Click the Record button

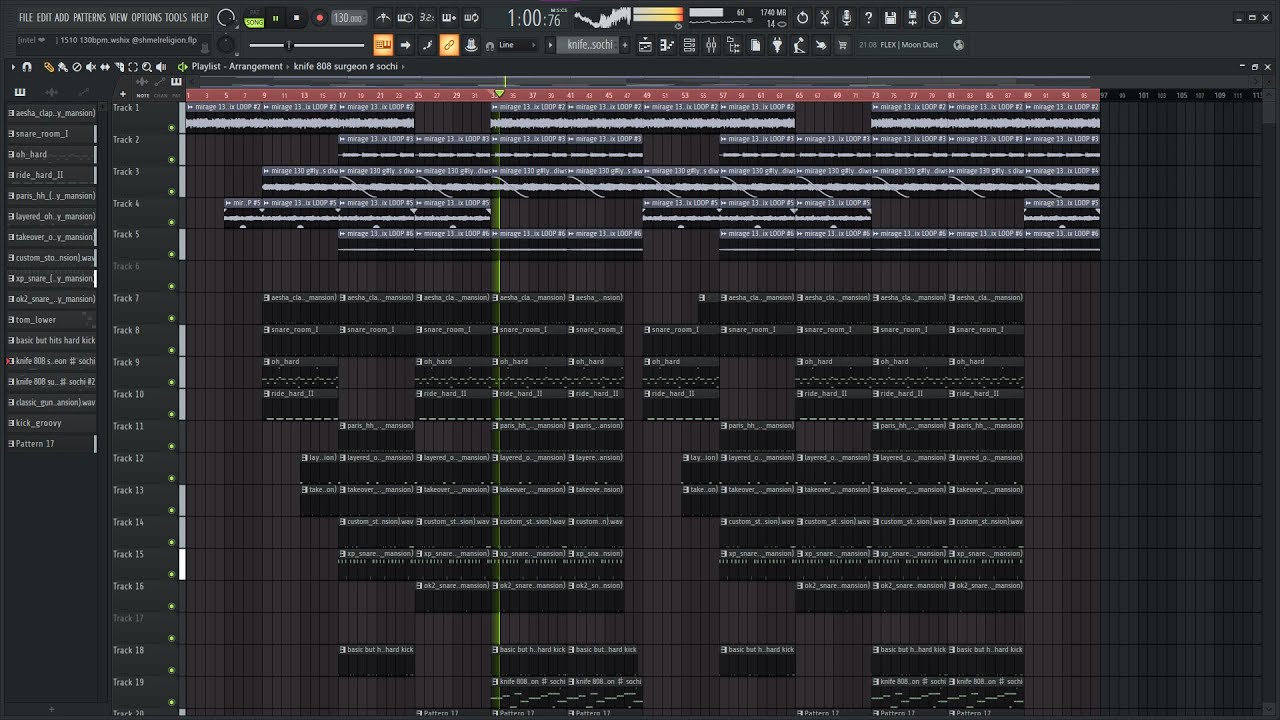319,18
